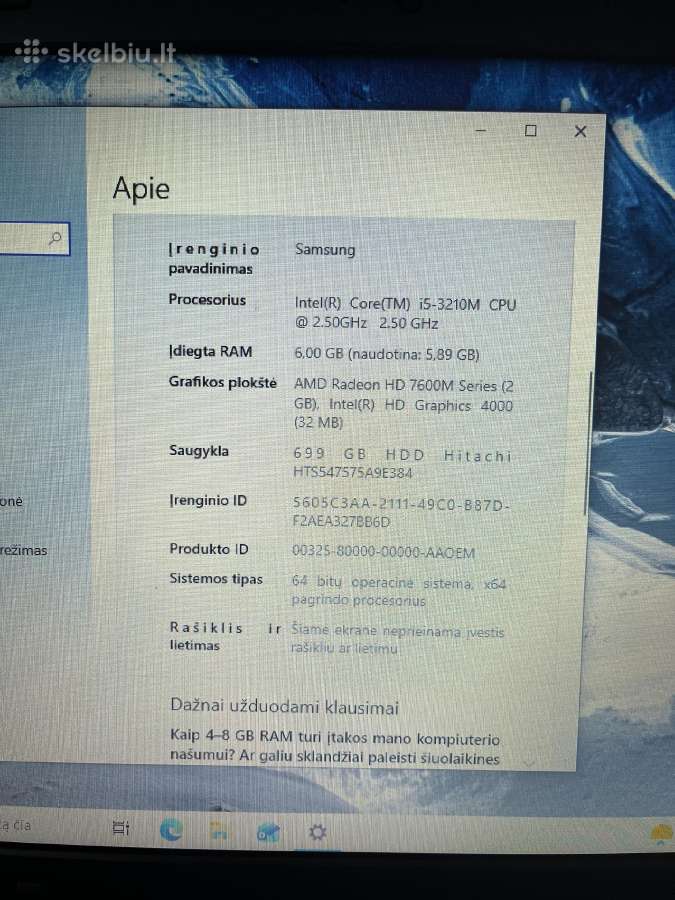
Task: Focus the Settings search input field
Action: pyautogui.click(x=33, y=238)
